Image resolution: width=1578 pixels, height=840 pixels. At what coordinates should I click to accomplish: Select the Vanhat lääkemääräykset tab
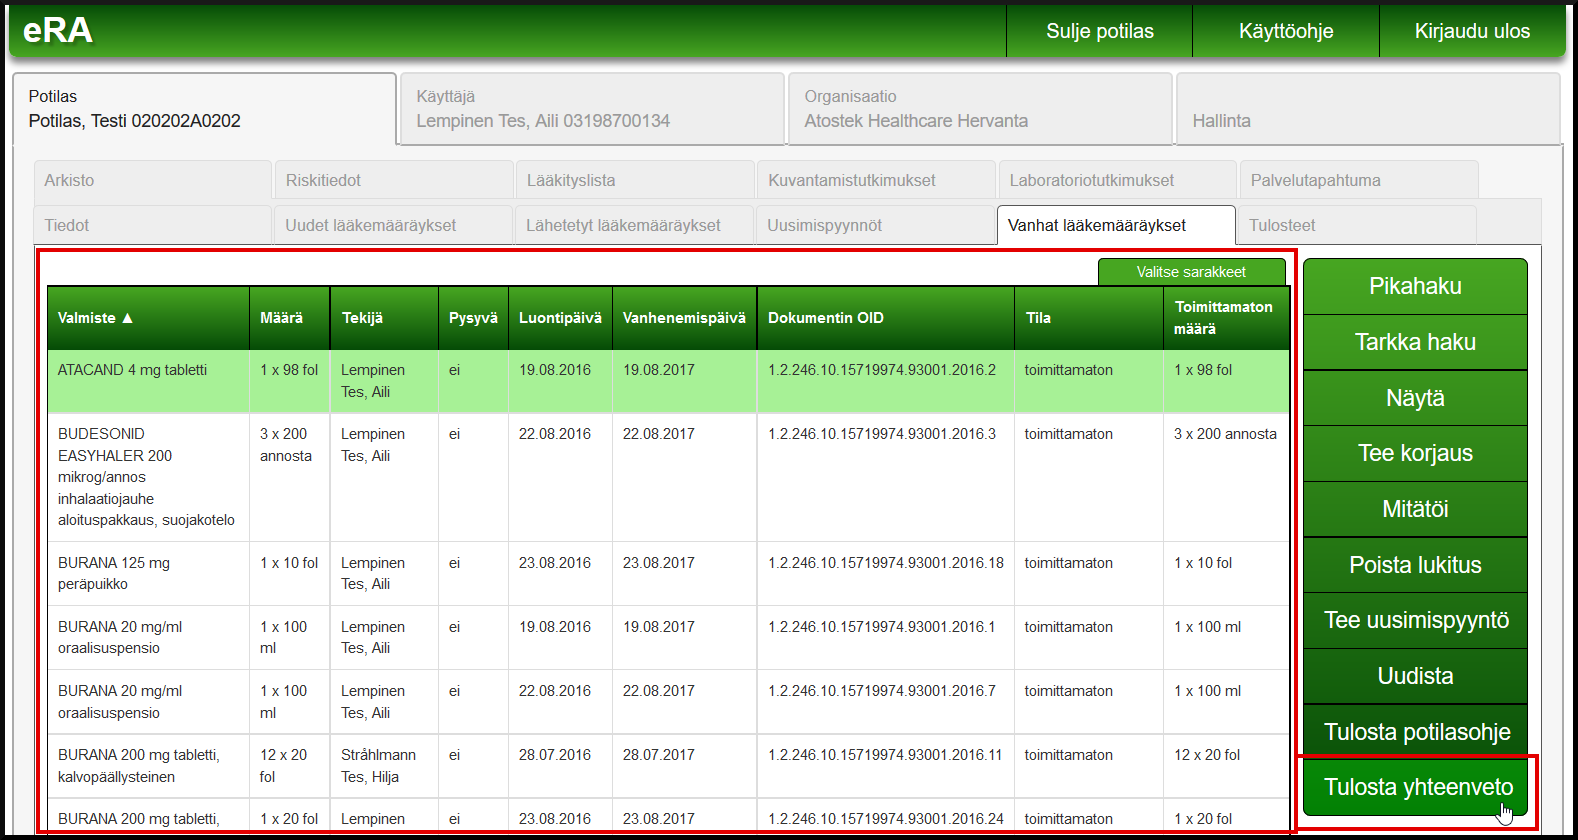click(1116, 225)
